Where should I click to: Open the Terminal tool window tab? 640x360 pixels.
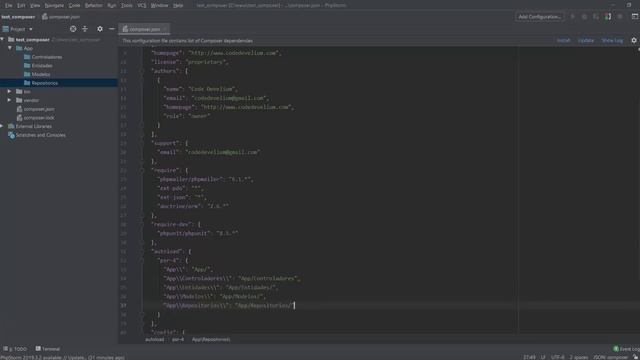click(x=48, y=349)
